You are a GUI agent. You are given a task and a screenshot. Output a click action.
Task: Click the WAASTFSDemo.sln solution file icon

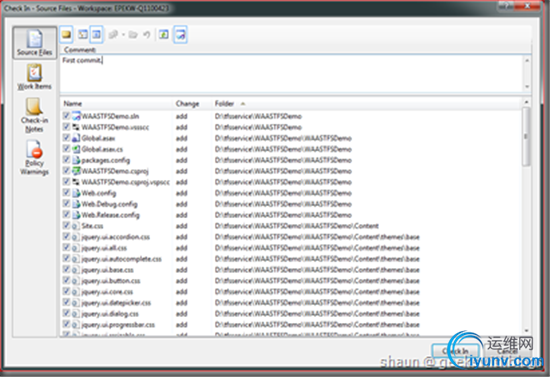coord(76,116)
